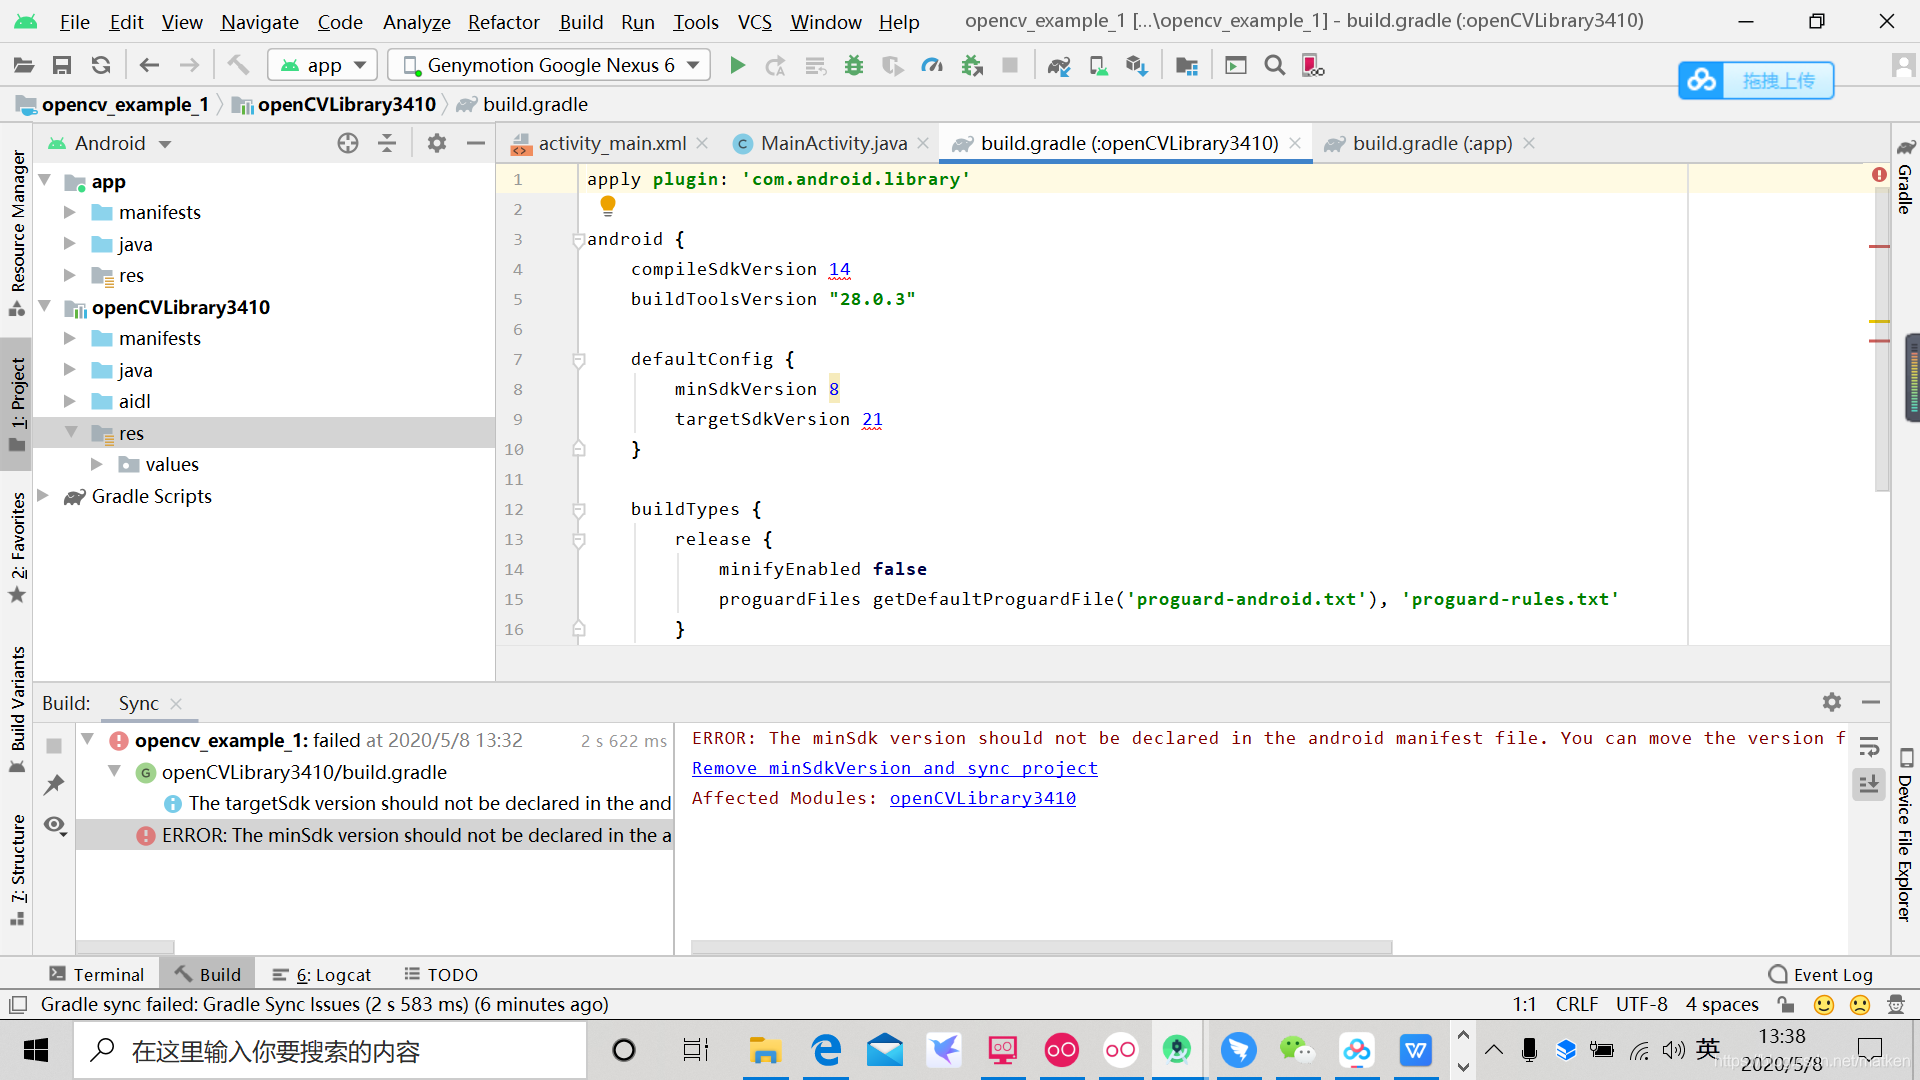Viewport: 1920px width, 1080px height.
Task: Click the Stop square icon in toolbar
Action: (1010, 66)
